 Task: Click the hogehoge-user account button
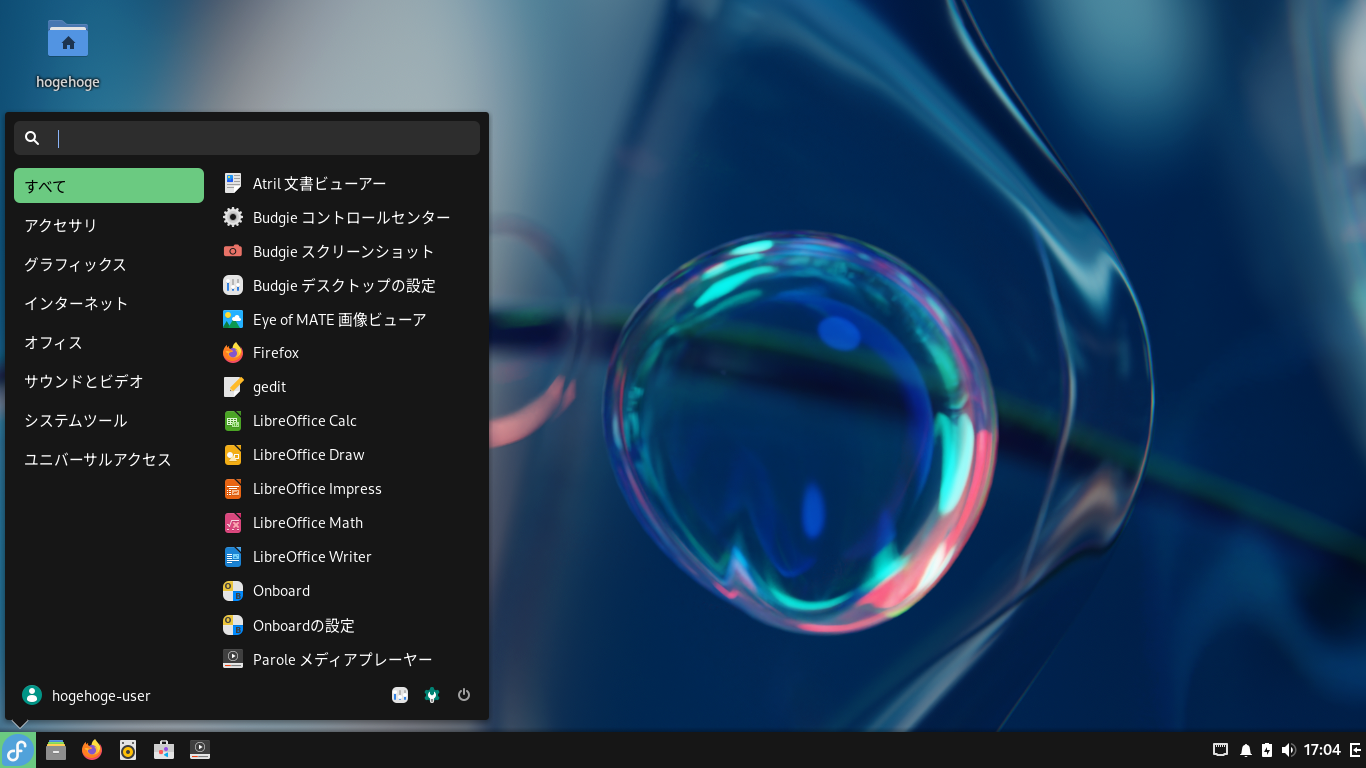tap(86, 695)
